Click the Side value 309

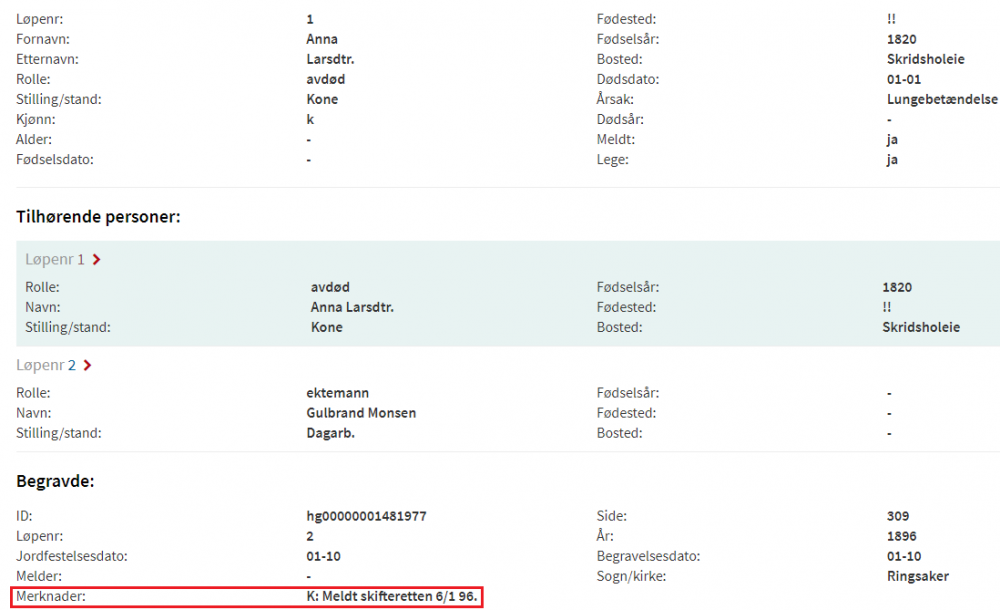click(x=898, y=516)
